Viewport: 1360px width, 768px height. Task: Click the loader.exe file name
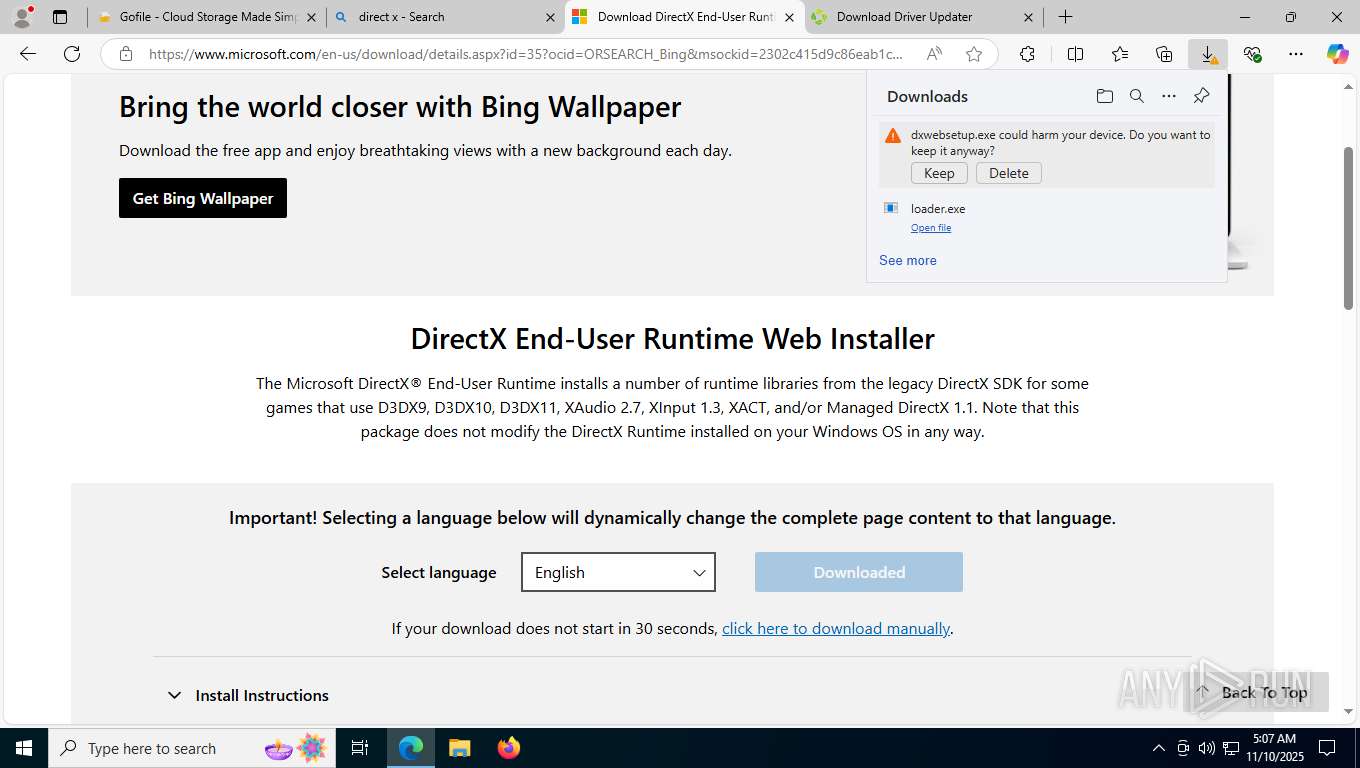[x=938, y=209]
